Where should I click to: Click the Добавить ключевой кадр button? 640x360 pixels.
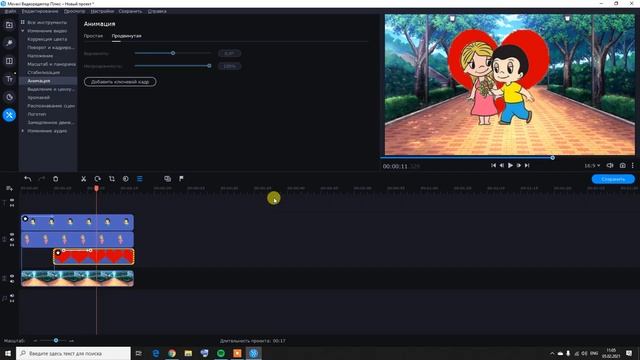(120, 82)
